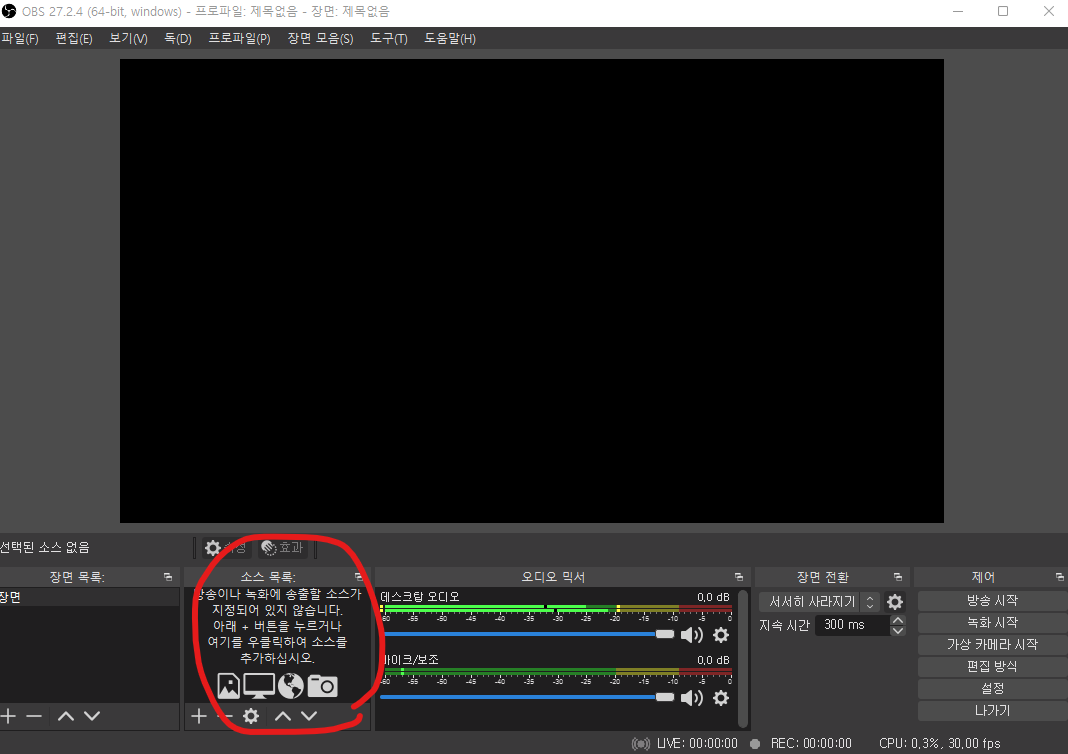Open 마이크/보조 gear settings
The height and width of the screenshot is (754, 1068).
pyautogui.click(x=721, y=697)
